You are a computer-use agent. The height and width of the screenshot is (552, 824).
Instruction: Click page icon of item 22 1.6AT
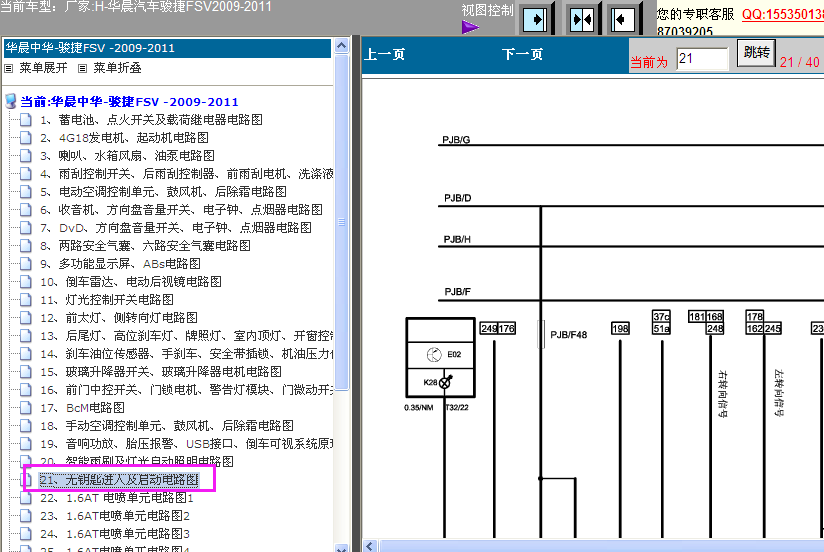(x=25, y=498)
